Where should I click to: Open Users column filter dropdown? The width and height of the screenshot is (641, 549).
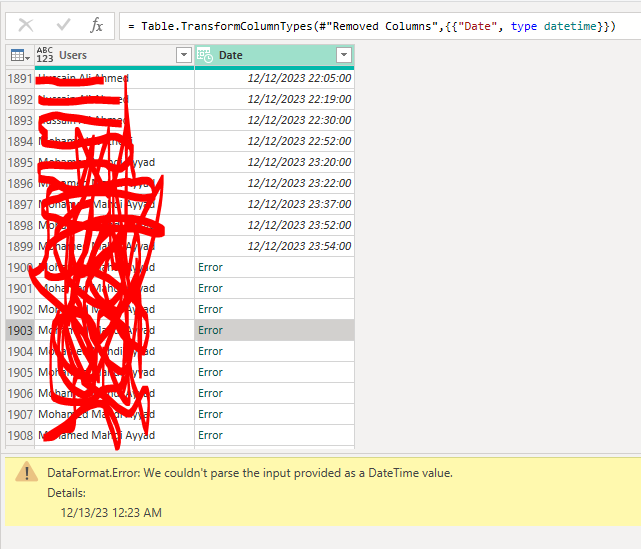click(x=184, y=55)
